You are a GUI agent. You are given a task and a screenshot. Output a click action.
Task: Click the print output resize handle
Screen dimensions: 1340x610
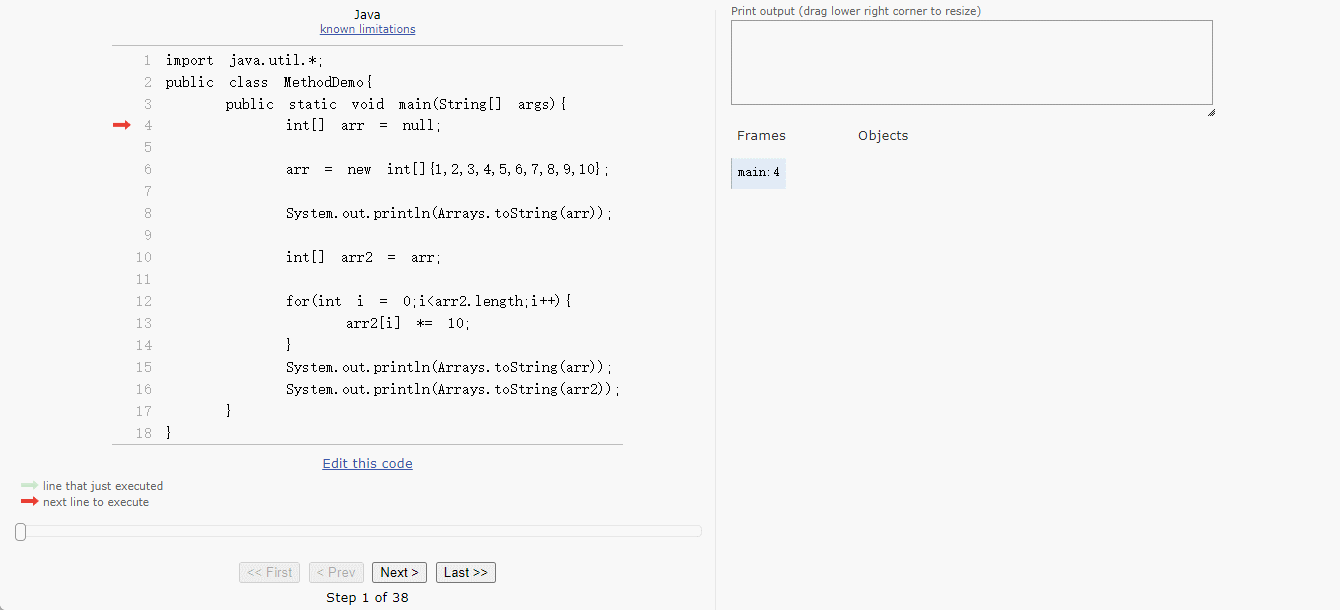coord(1210,112)
